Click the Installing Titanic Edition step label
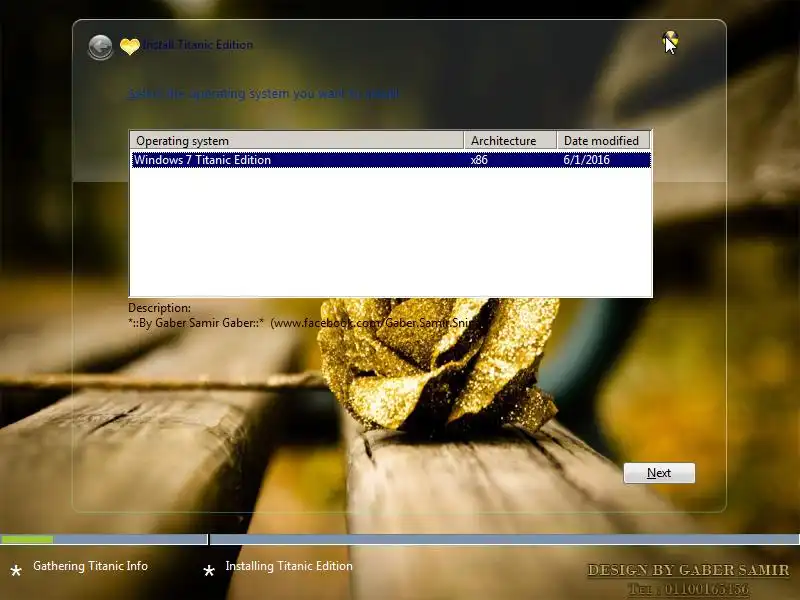Image resolution: width=800 pixels, height=600 pixels. [289, 566]
